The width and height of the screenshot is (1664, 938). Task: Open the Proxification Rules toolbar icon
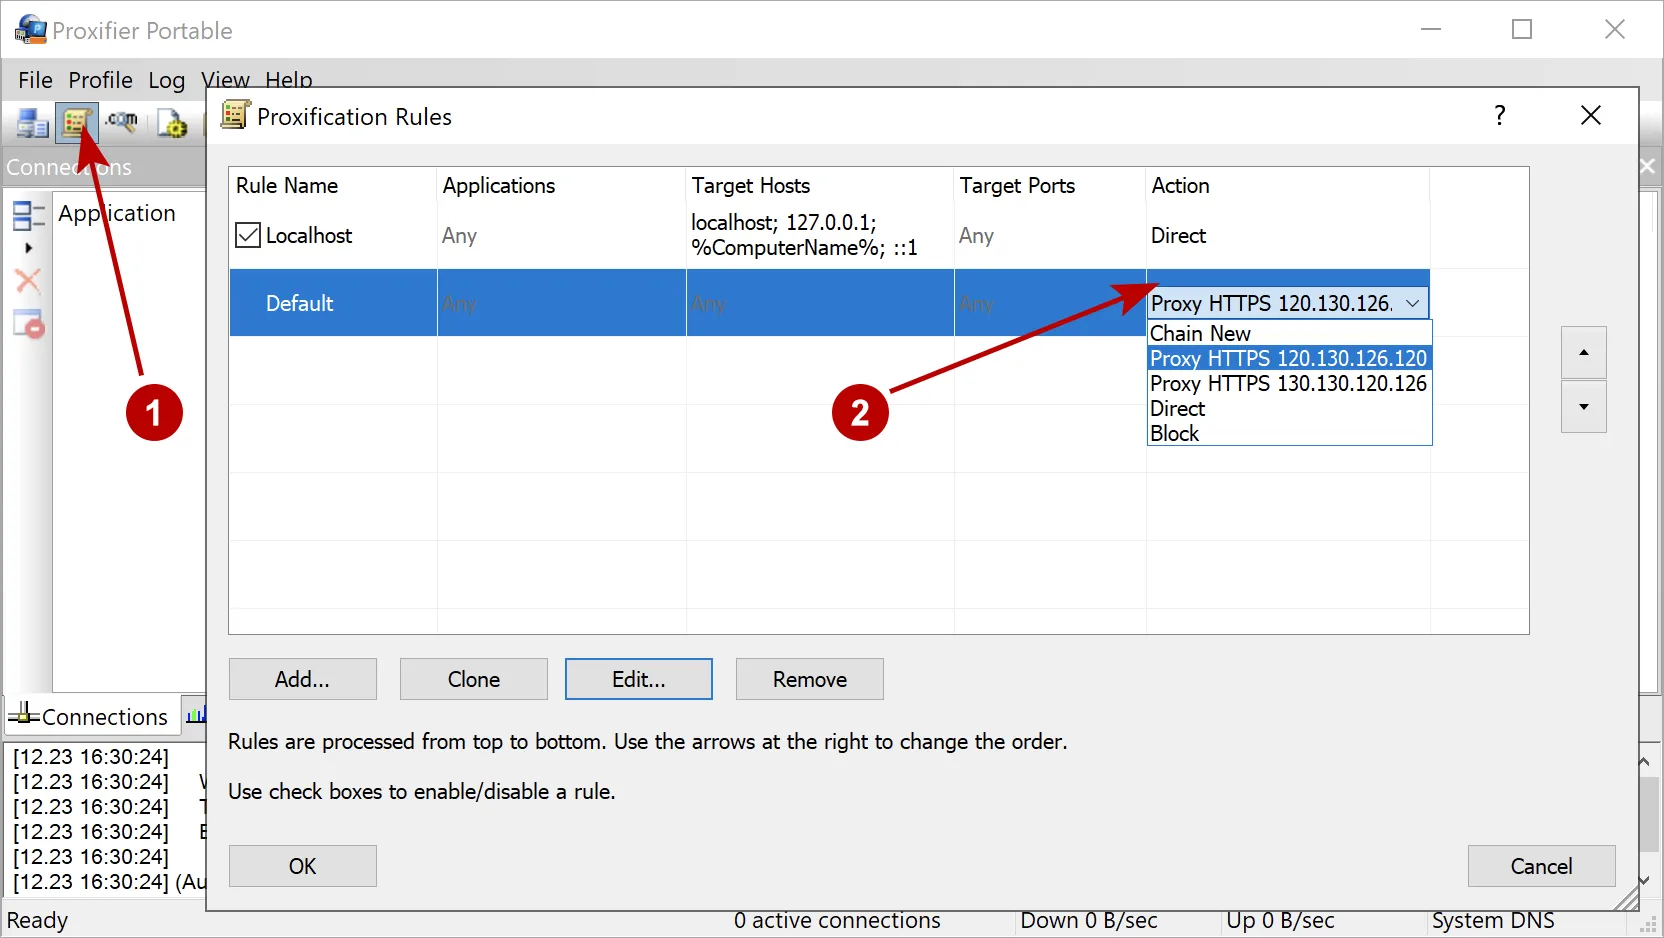pos(76,122)
